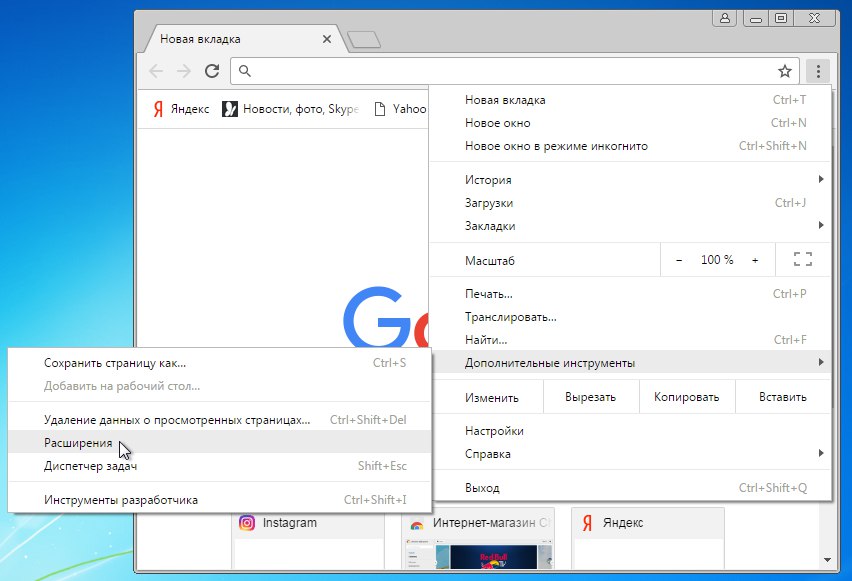This screenshot has width=852, height=581.
Task: Click the reload page icon
Action: coord(212,71)
